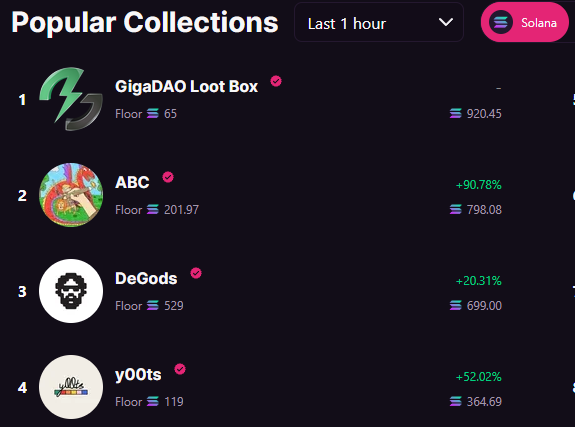This screenshot has height=427, width=575.
Task: Click the verified checkmark beside ABC
Action: pos(168,177)
